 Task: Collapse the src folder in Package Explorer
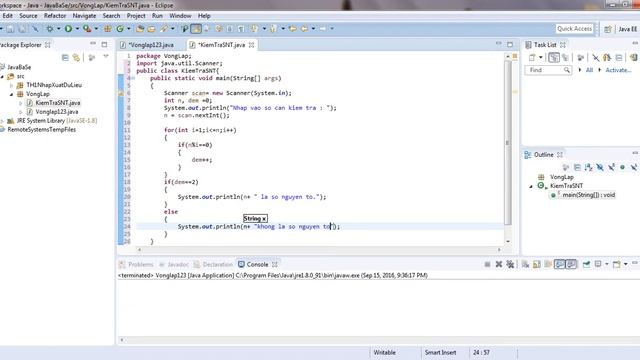[2, 76]
